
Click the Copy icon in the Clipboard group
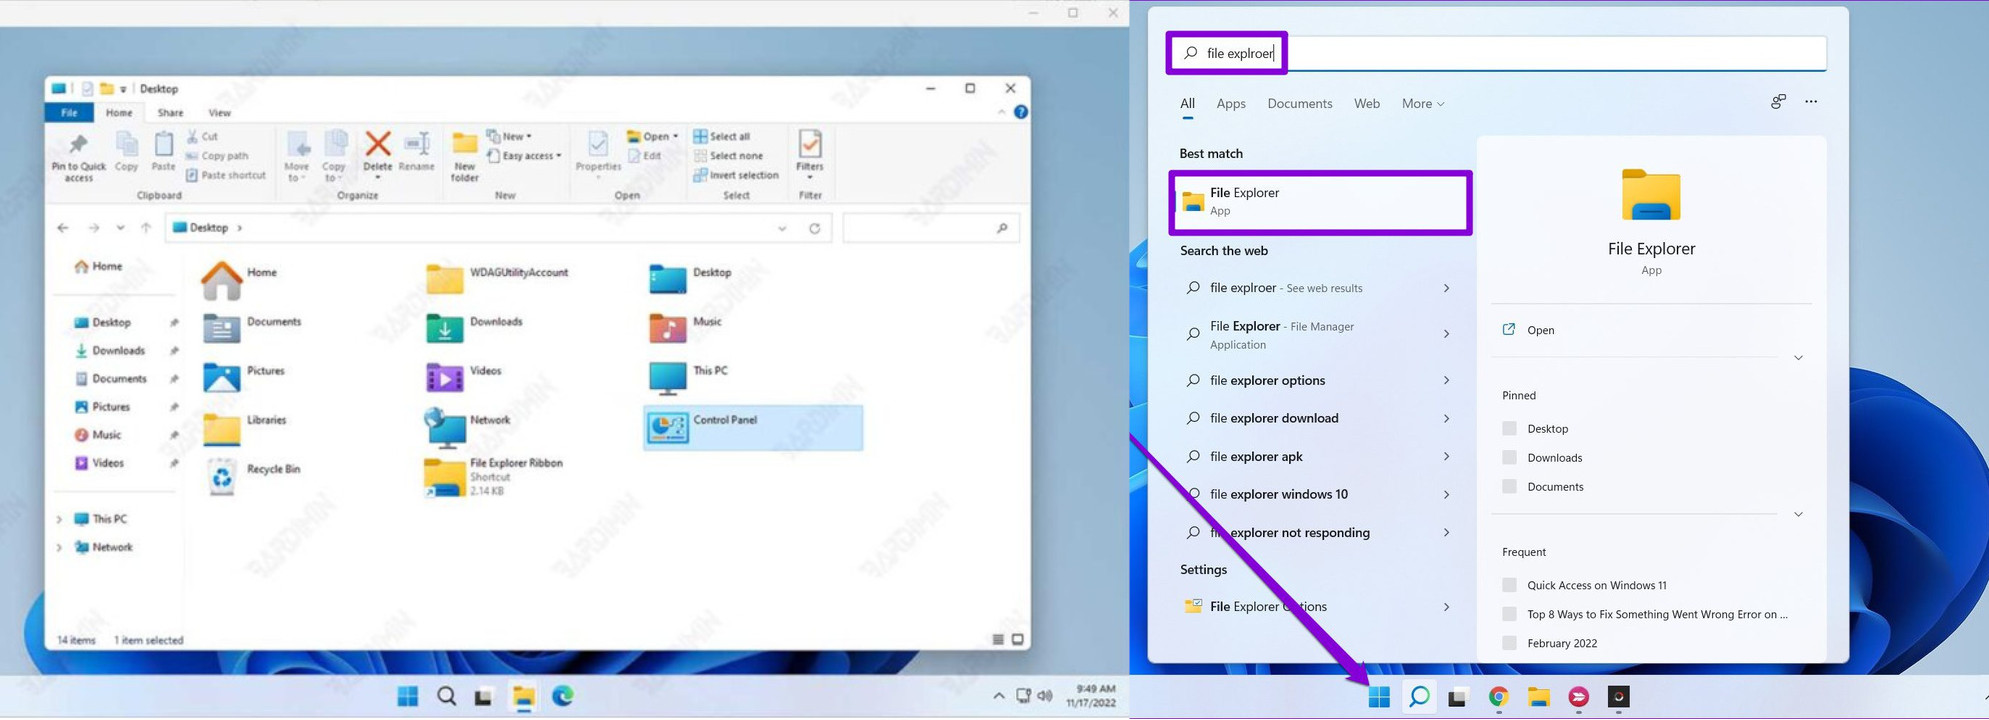[127, 152]
